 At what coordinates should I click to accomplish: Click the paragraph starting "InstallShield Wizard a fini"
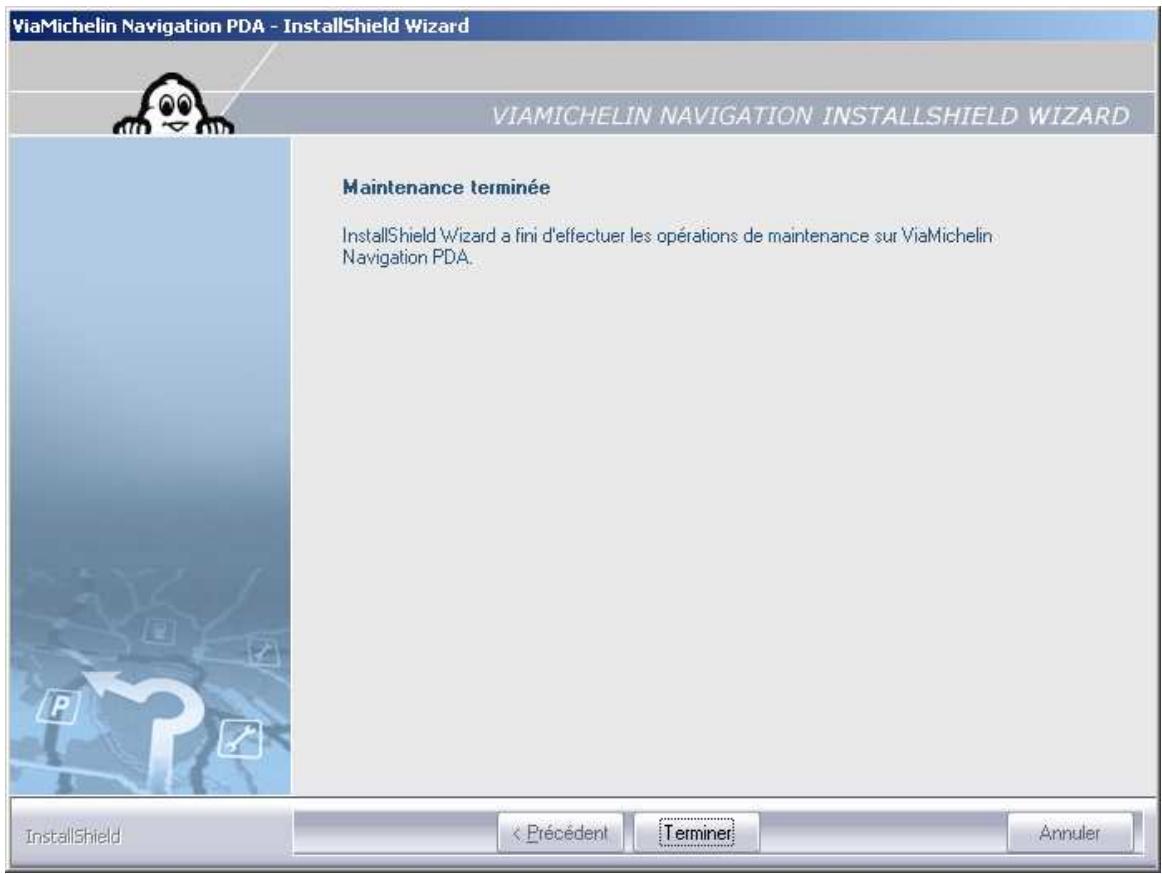point(667,246)
